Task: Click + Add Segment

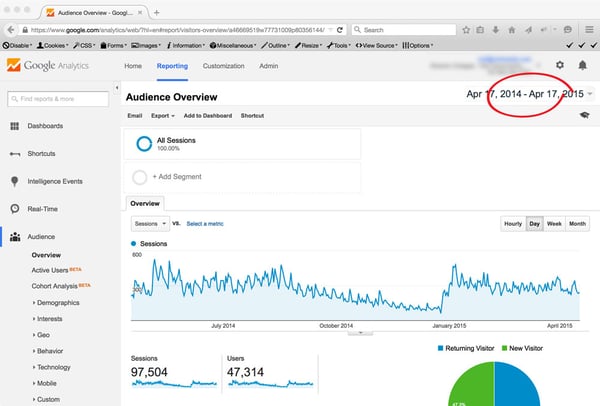Action: coord(177,177)
